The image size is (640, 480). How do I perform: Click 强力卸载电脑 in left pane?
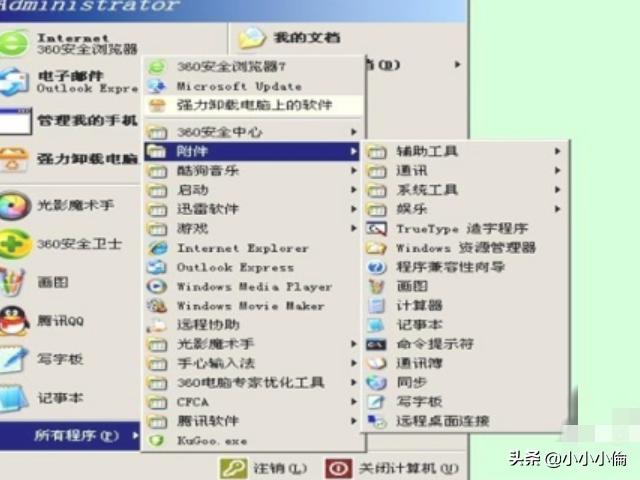70,159
